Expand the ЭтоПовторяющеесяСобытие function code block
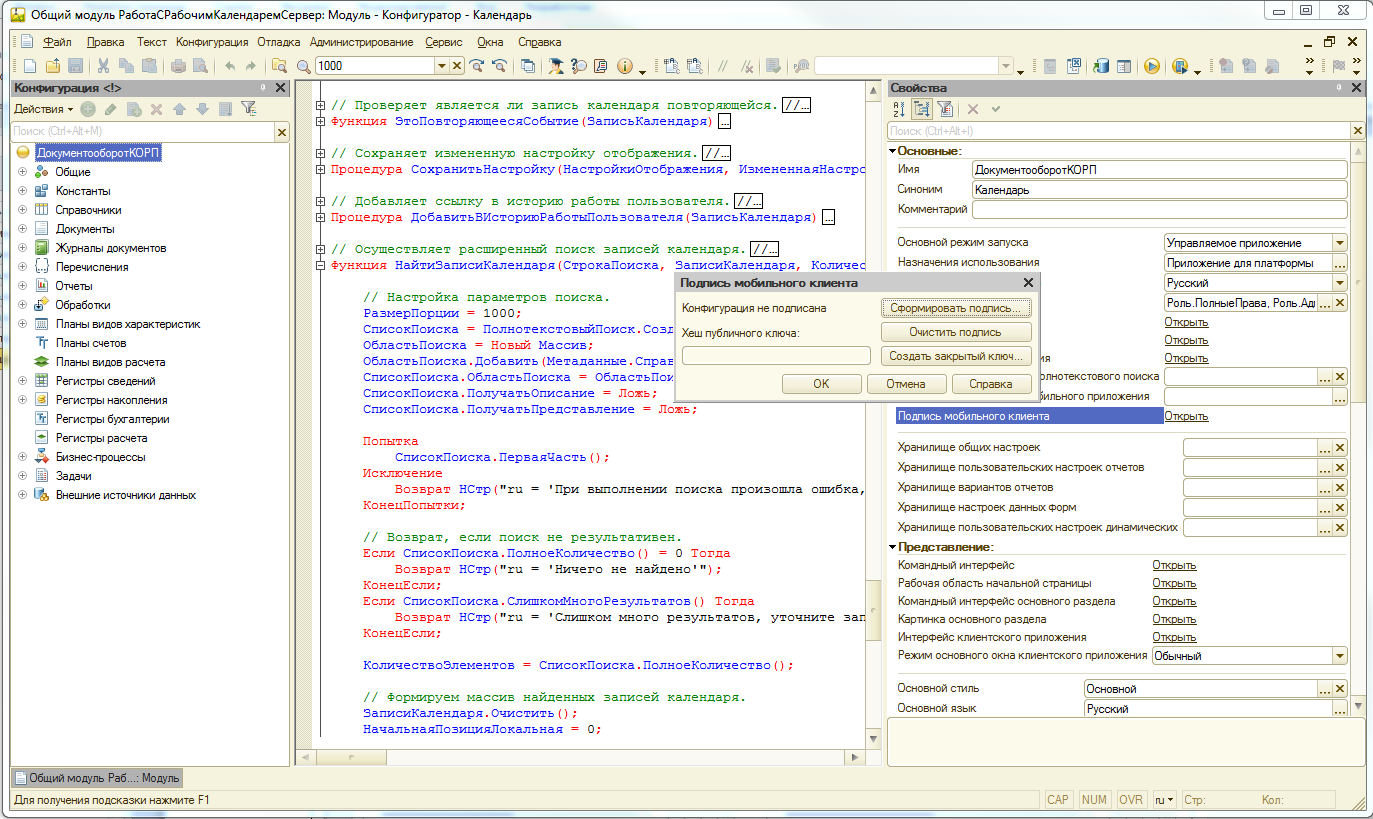The width and height of the screenshot is (1373, 819). coord(320,121)
